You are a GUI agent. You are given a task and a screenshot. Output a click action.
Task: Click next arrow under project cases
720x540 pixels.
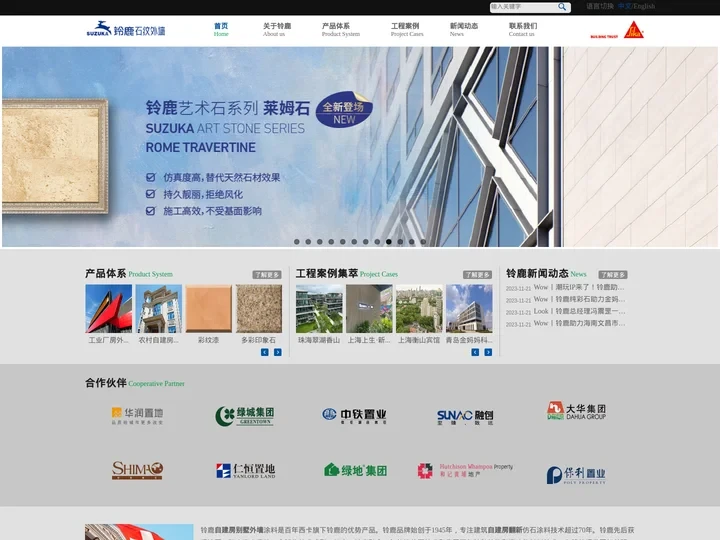(x=488, y=352)
